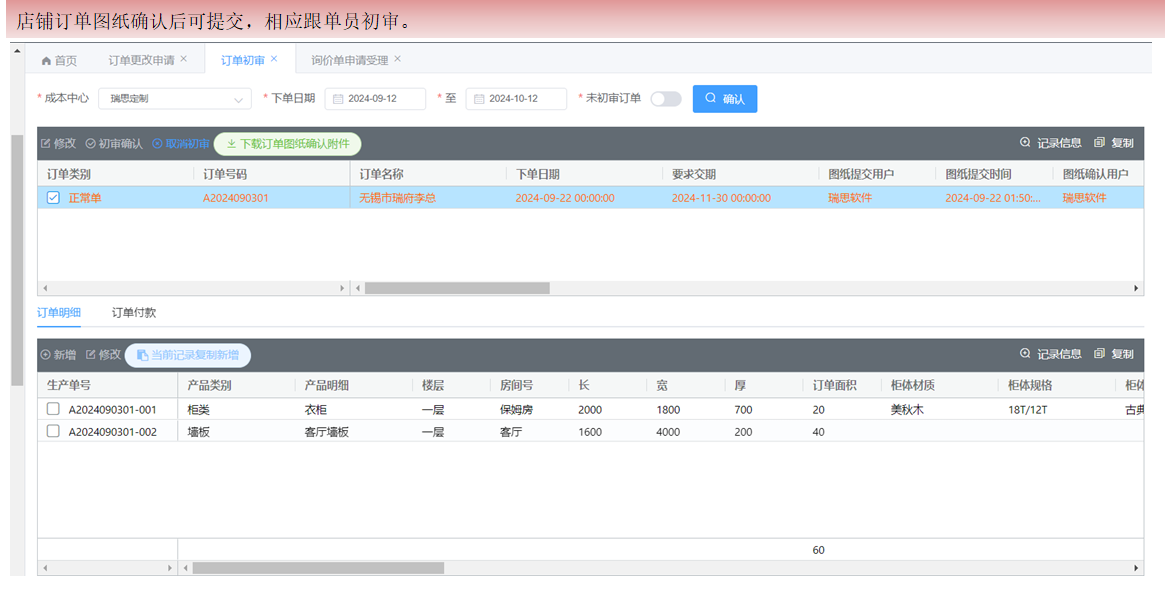
Task: Toggle the 未初审订单 switch
Action: (665, 99)
